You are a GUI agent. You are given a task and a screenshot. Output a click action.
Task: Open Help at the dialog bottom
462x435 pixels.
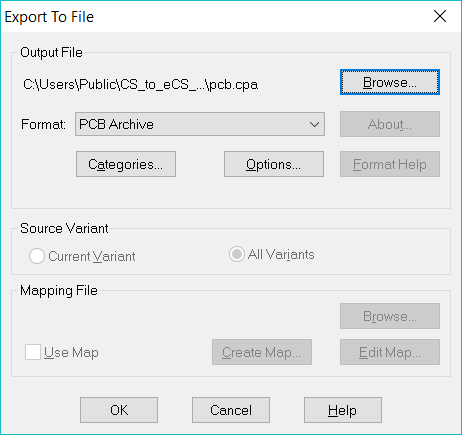point(343,410)
